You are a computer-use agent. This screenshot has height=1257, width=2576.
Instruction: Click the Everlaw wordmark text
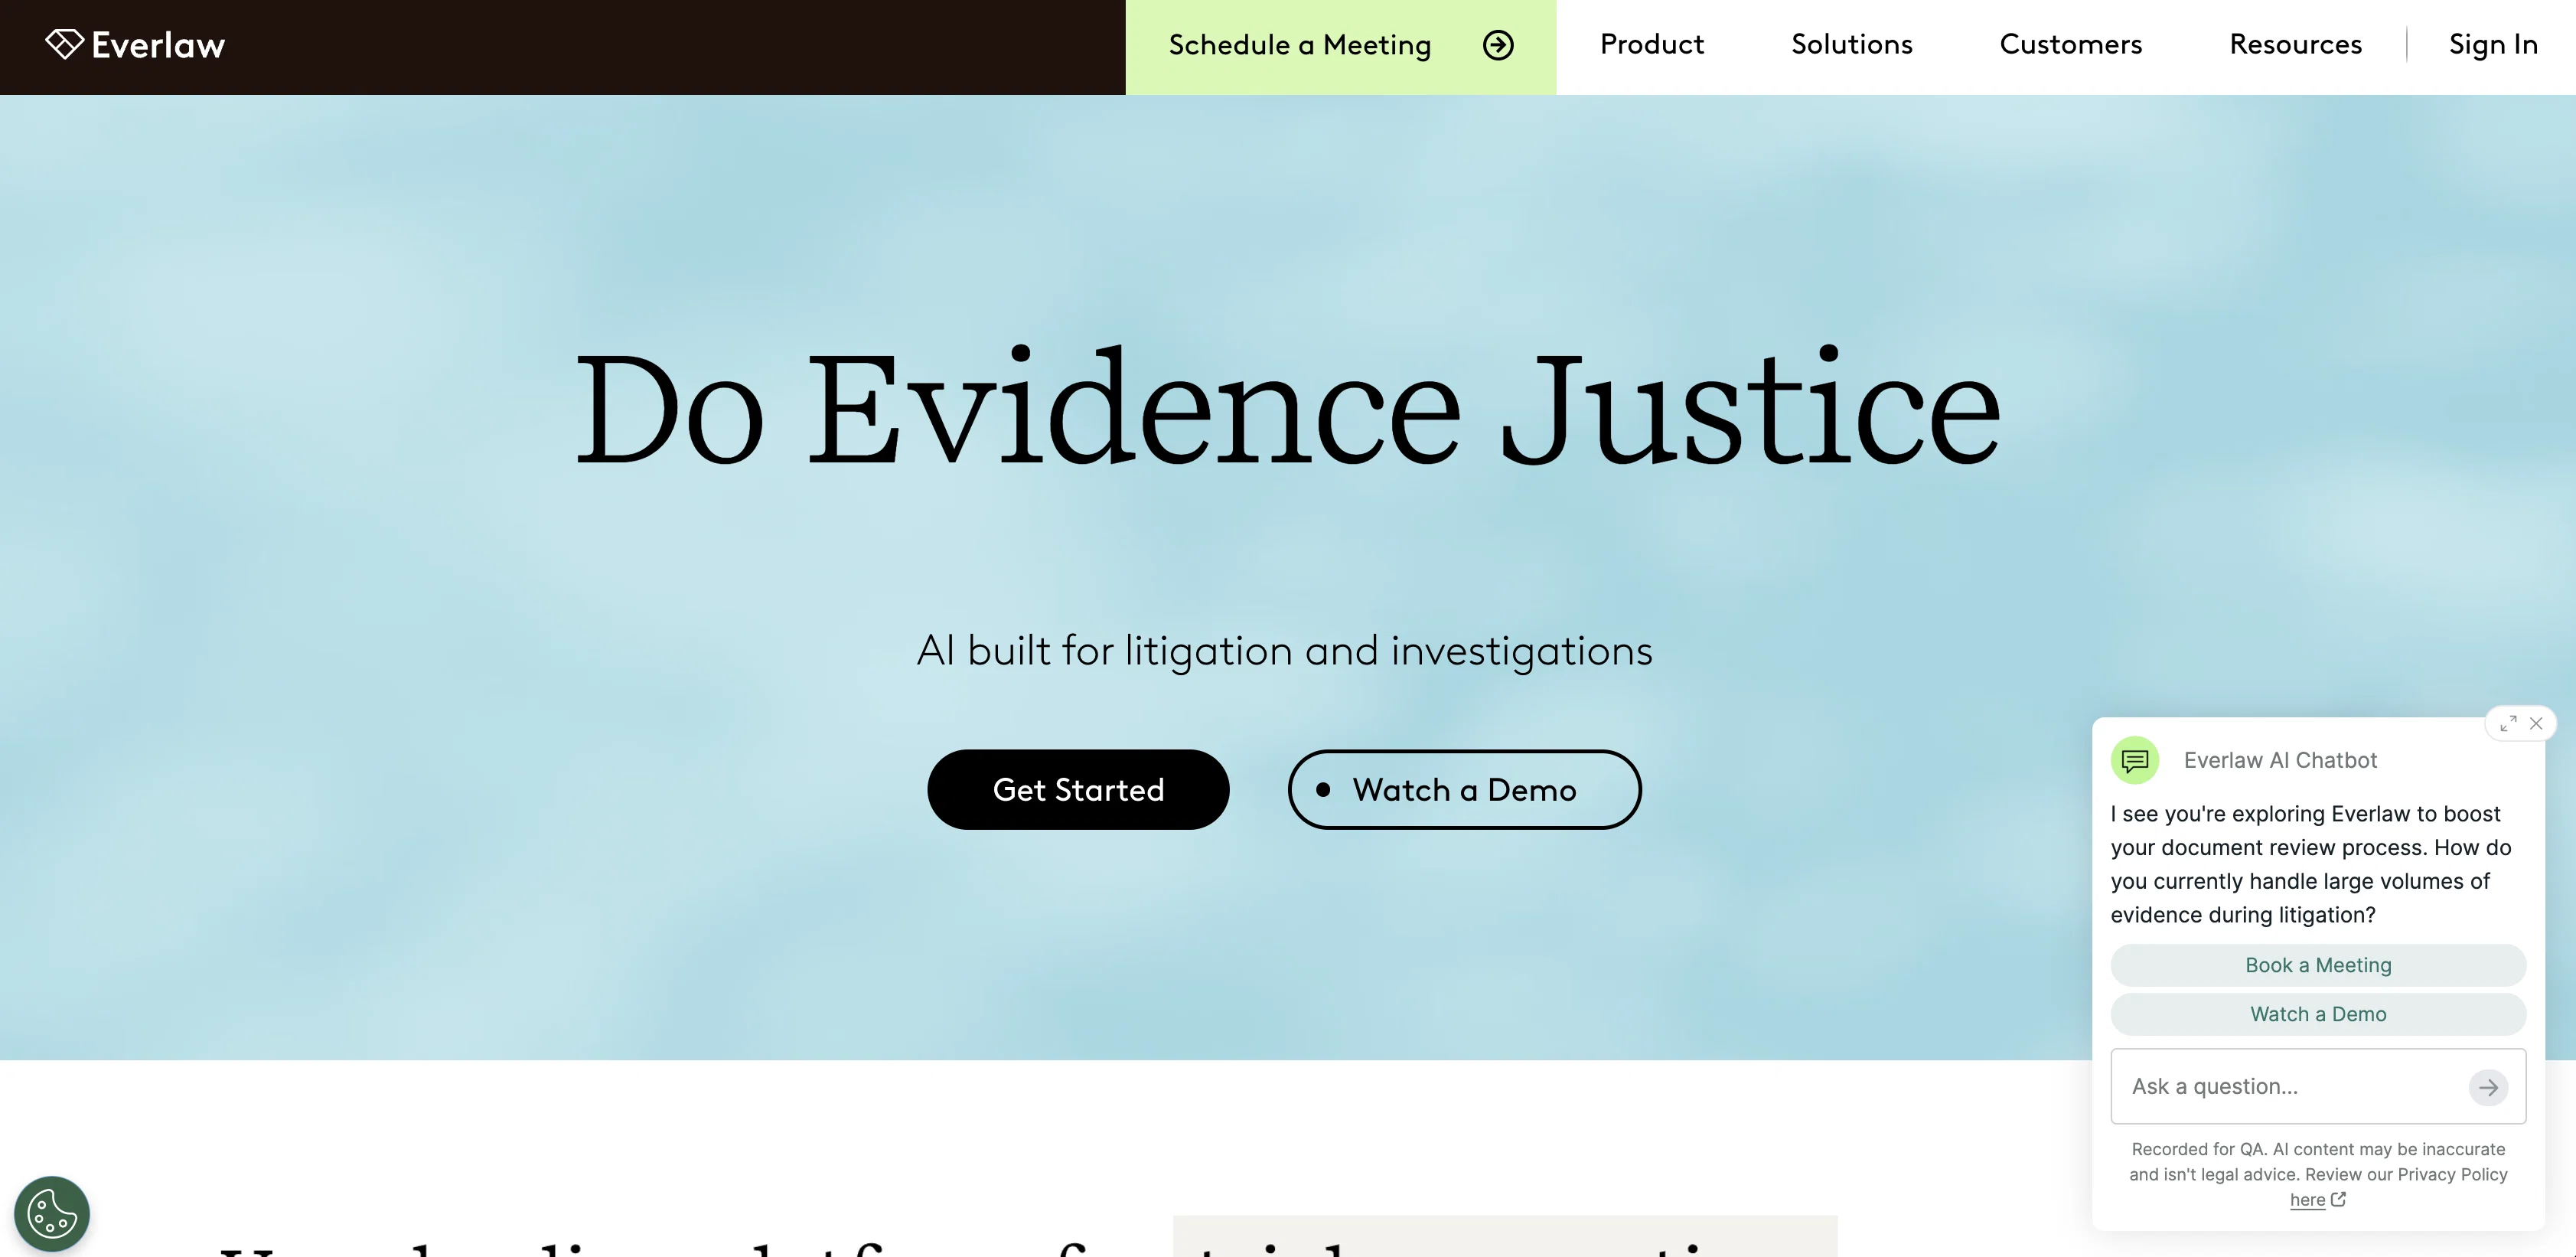point(158,45)
